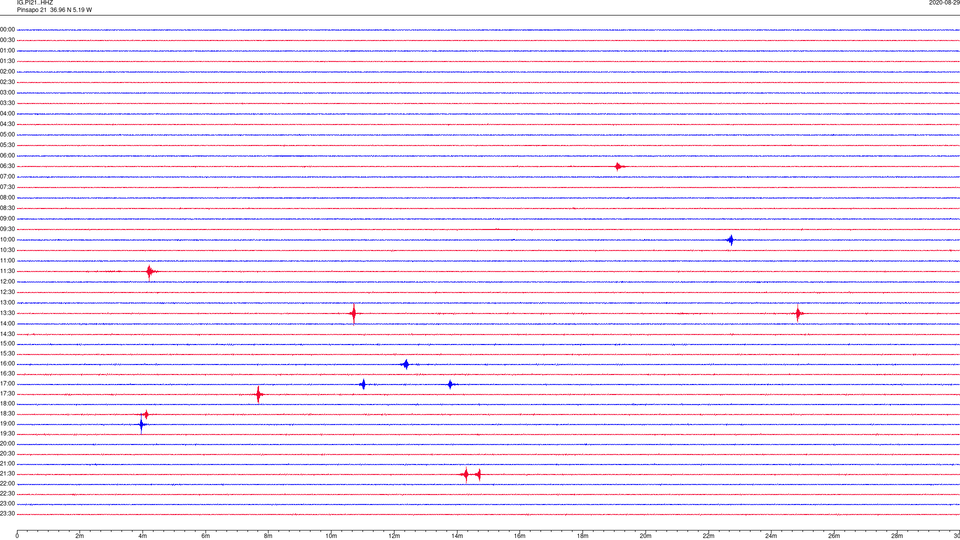Click the 18:30 time label

[x=7, y=414]
